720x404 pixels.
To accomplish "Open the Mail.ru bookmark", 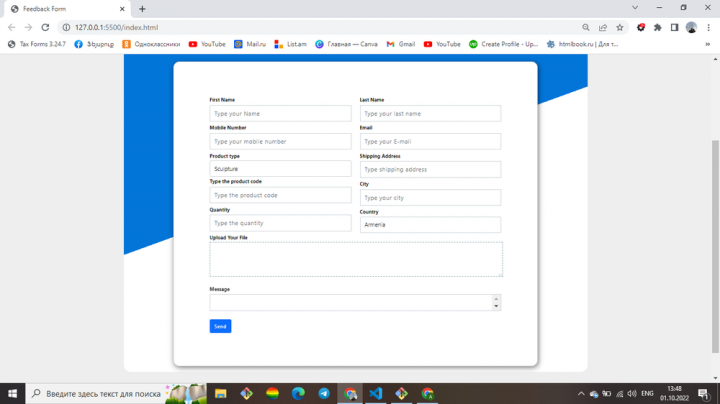I will [x=250, y=44].
